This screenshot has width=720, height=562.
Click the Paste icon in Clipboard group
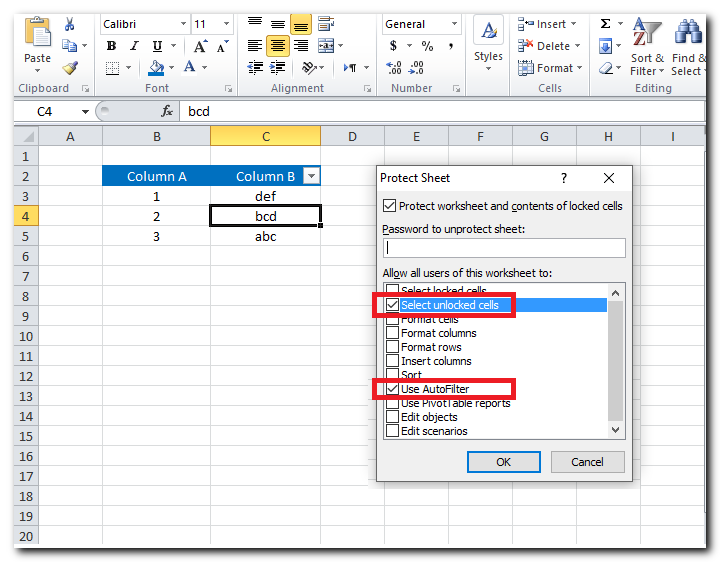coord(37,36)
